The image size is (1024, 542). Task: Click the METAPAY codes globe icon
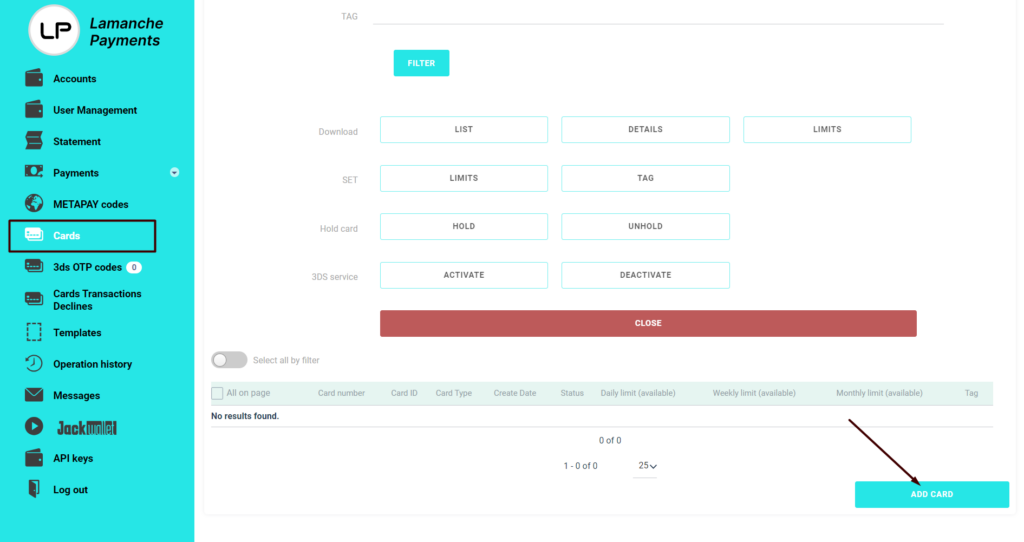(34, 204)
